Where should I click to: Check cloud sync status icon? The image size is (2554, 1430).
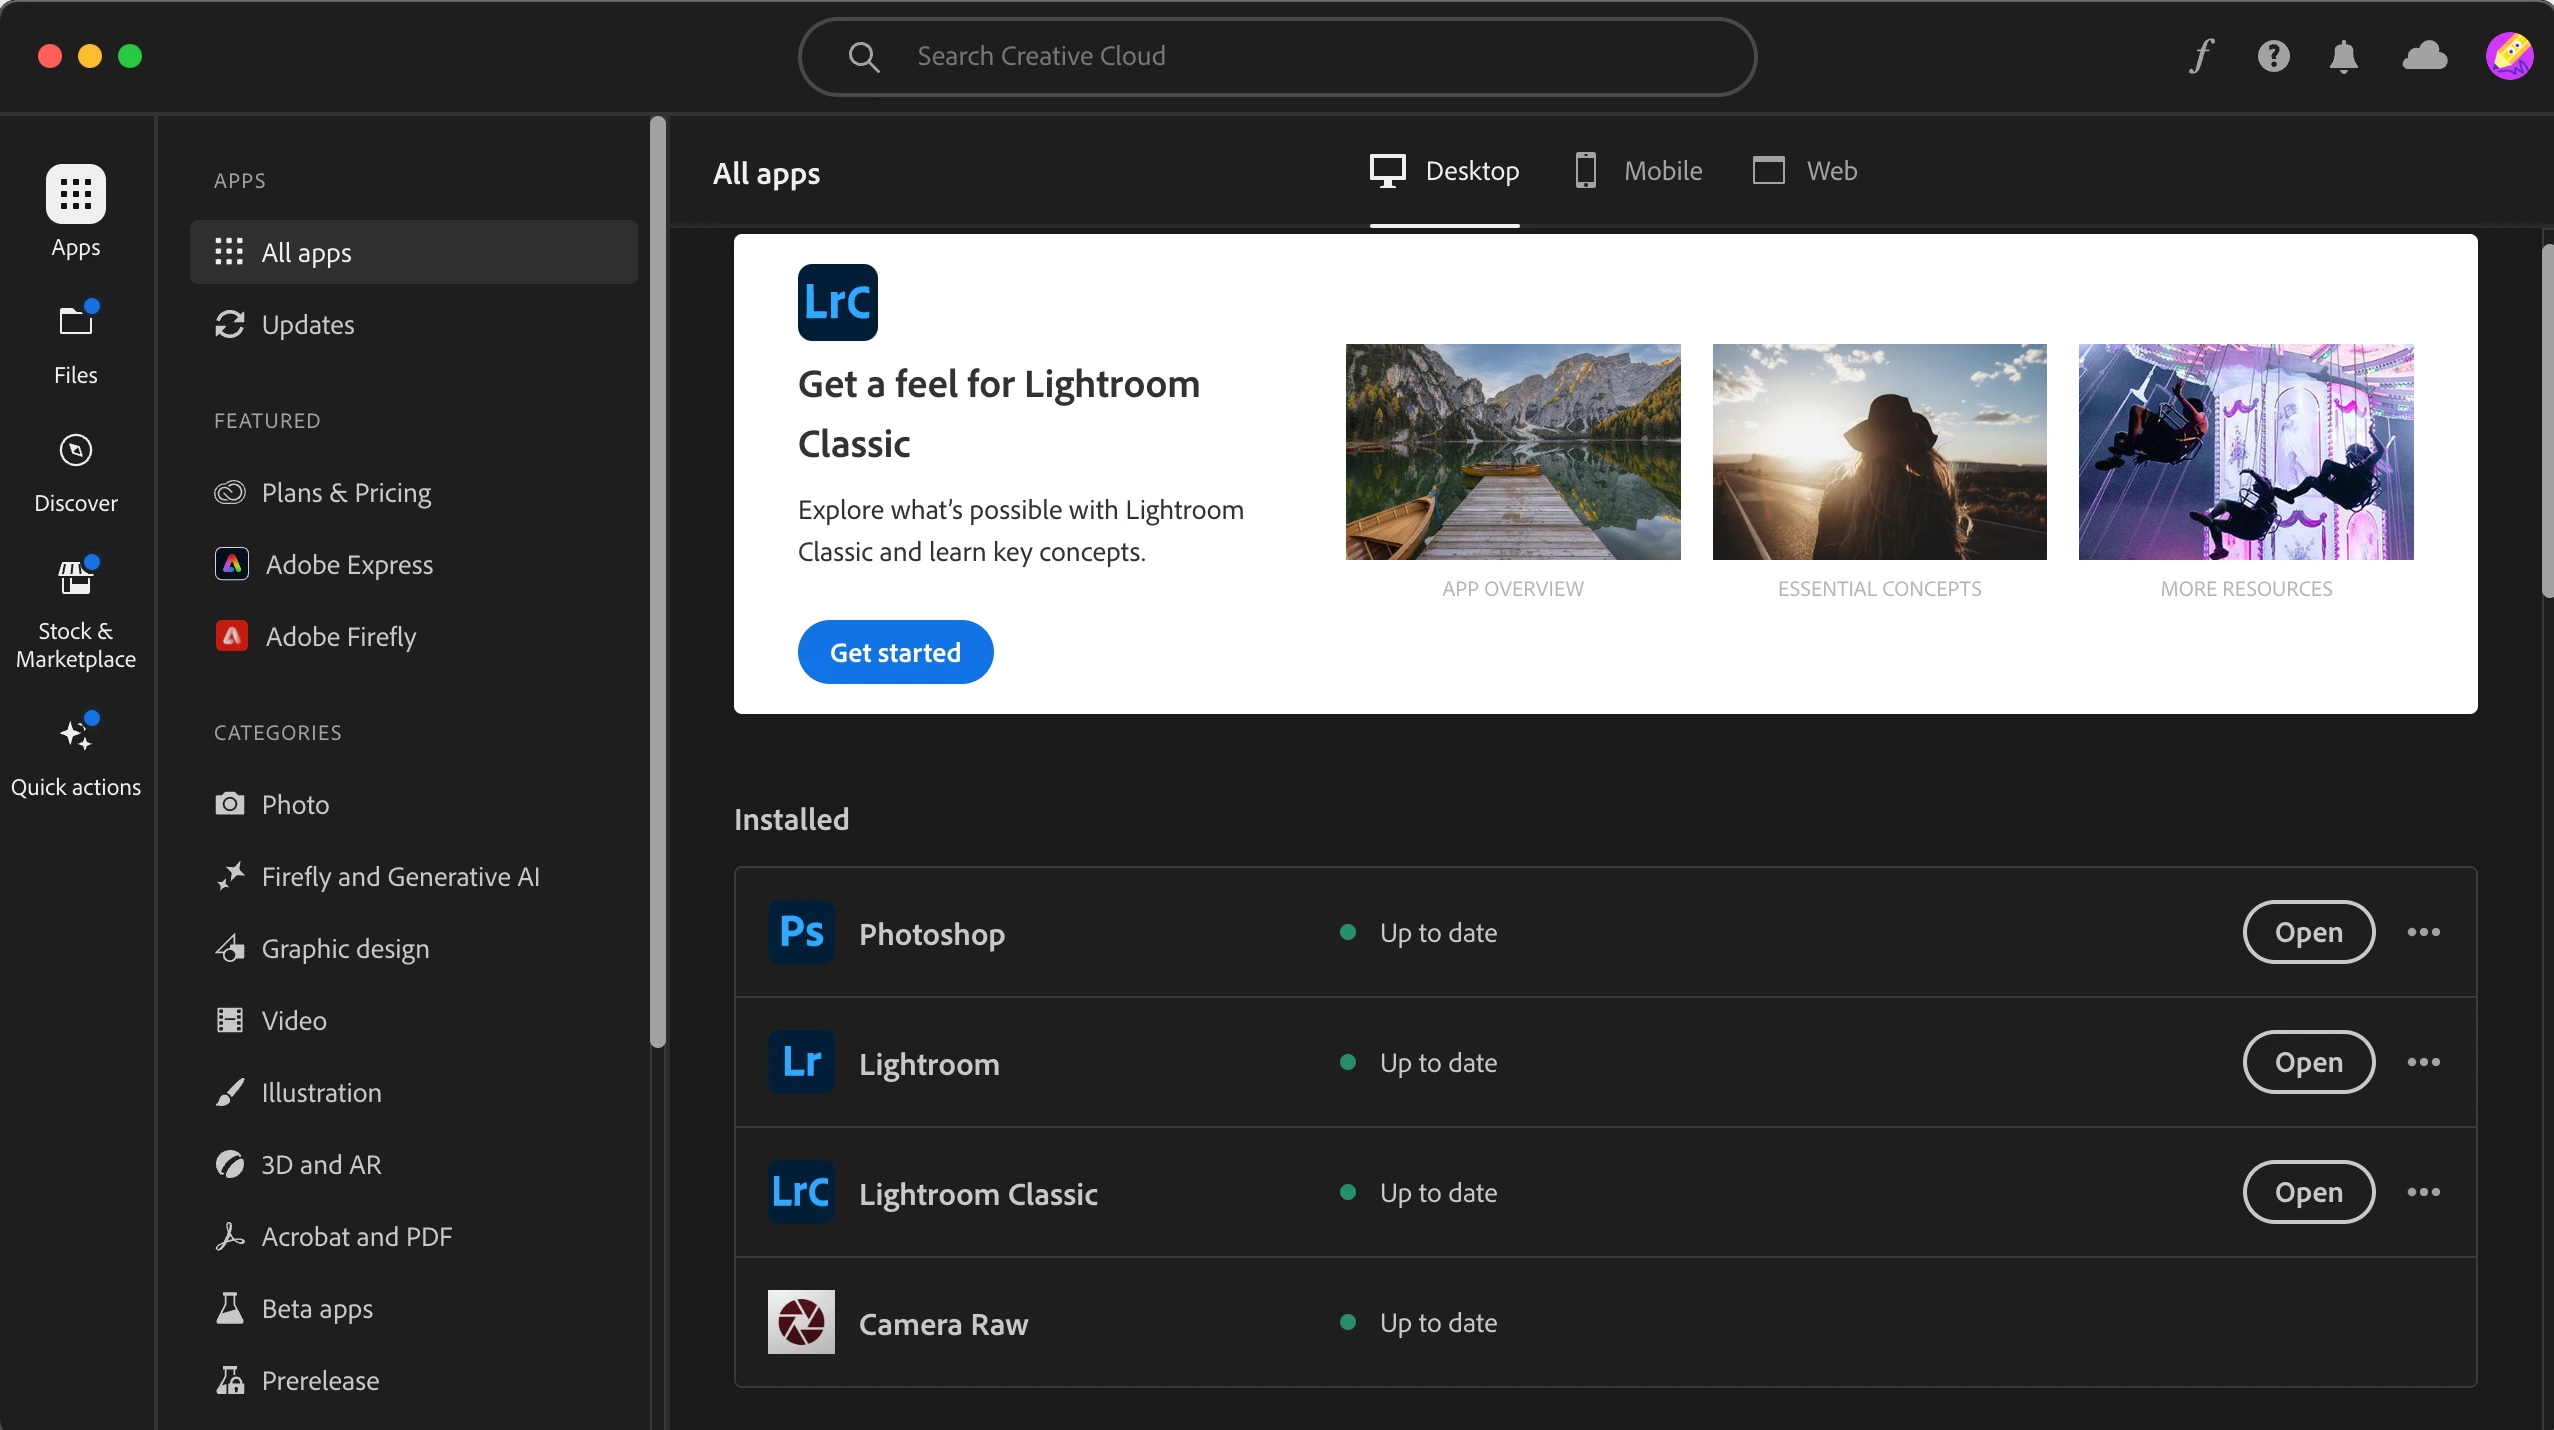point(2424,56)
